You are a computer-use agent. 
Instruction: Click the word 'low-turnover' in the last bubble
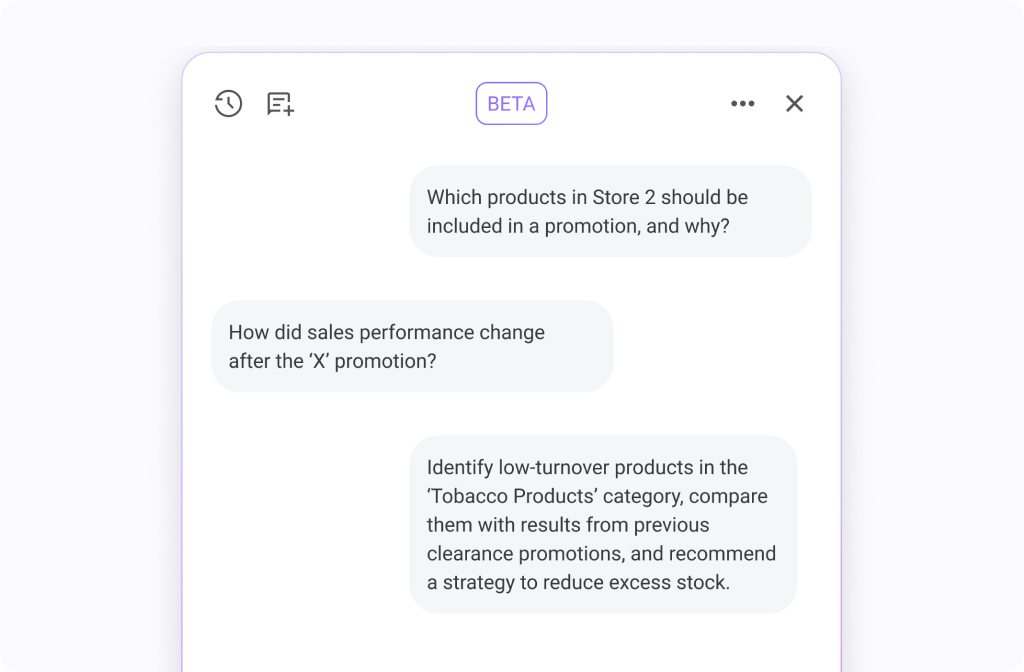pyautogui.click(x=553, y=467)
